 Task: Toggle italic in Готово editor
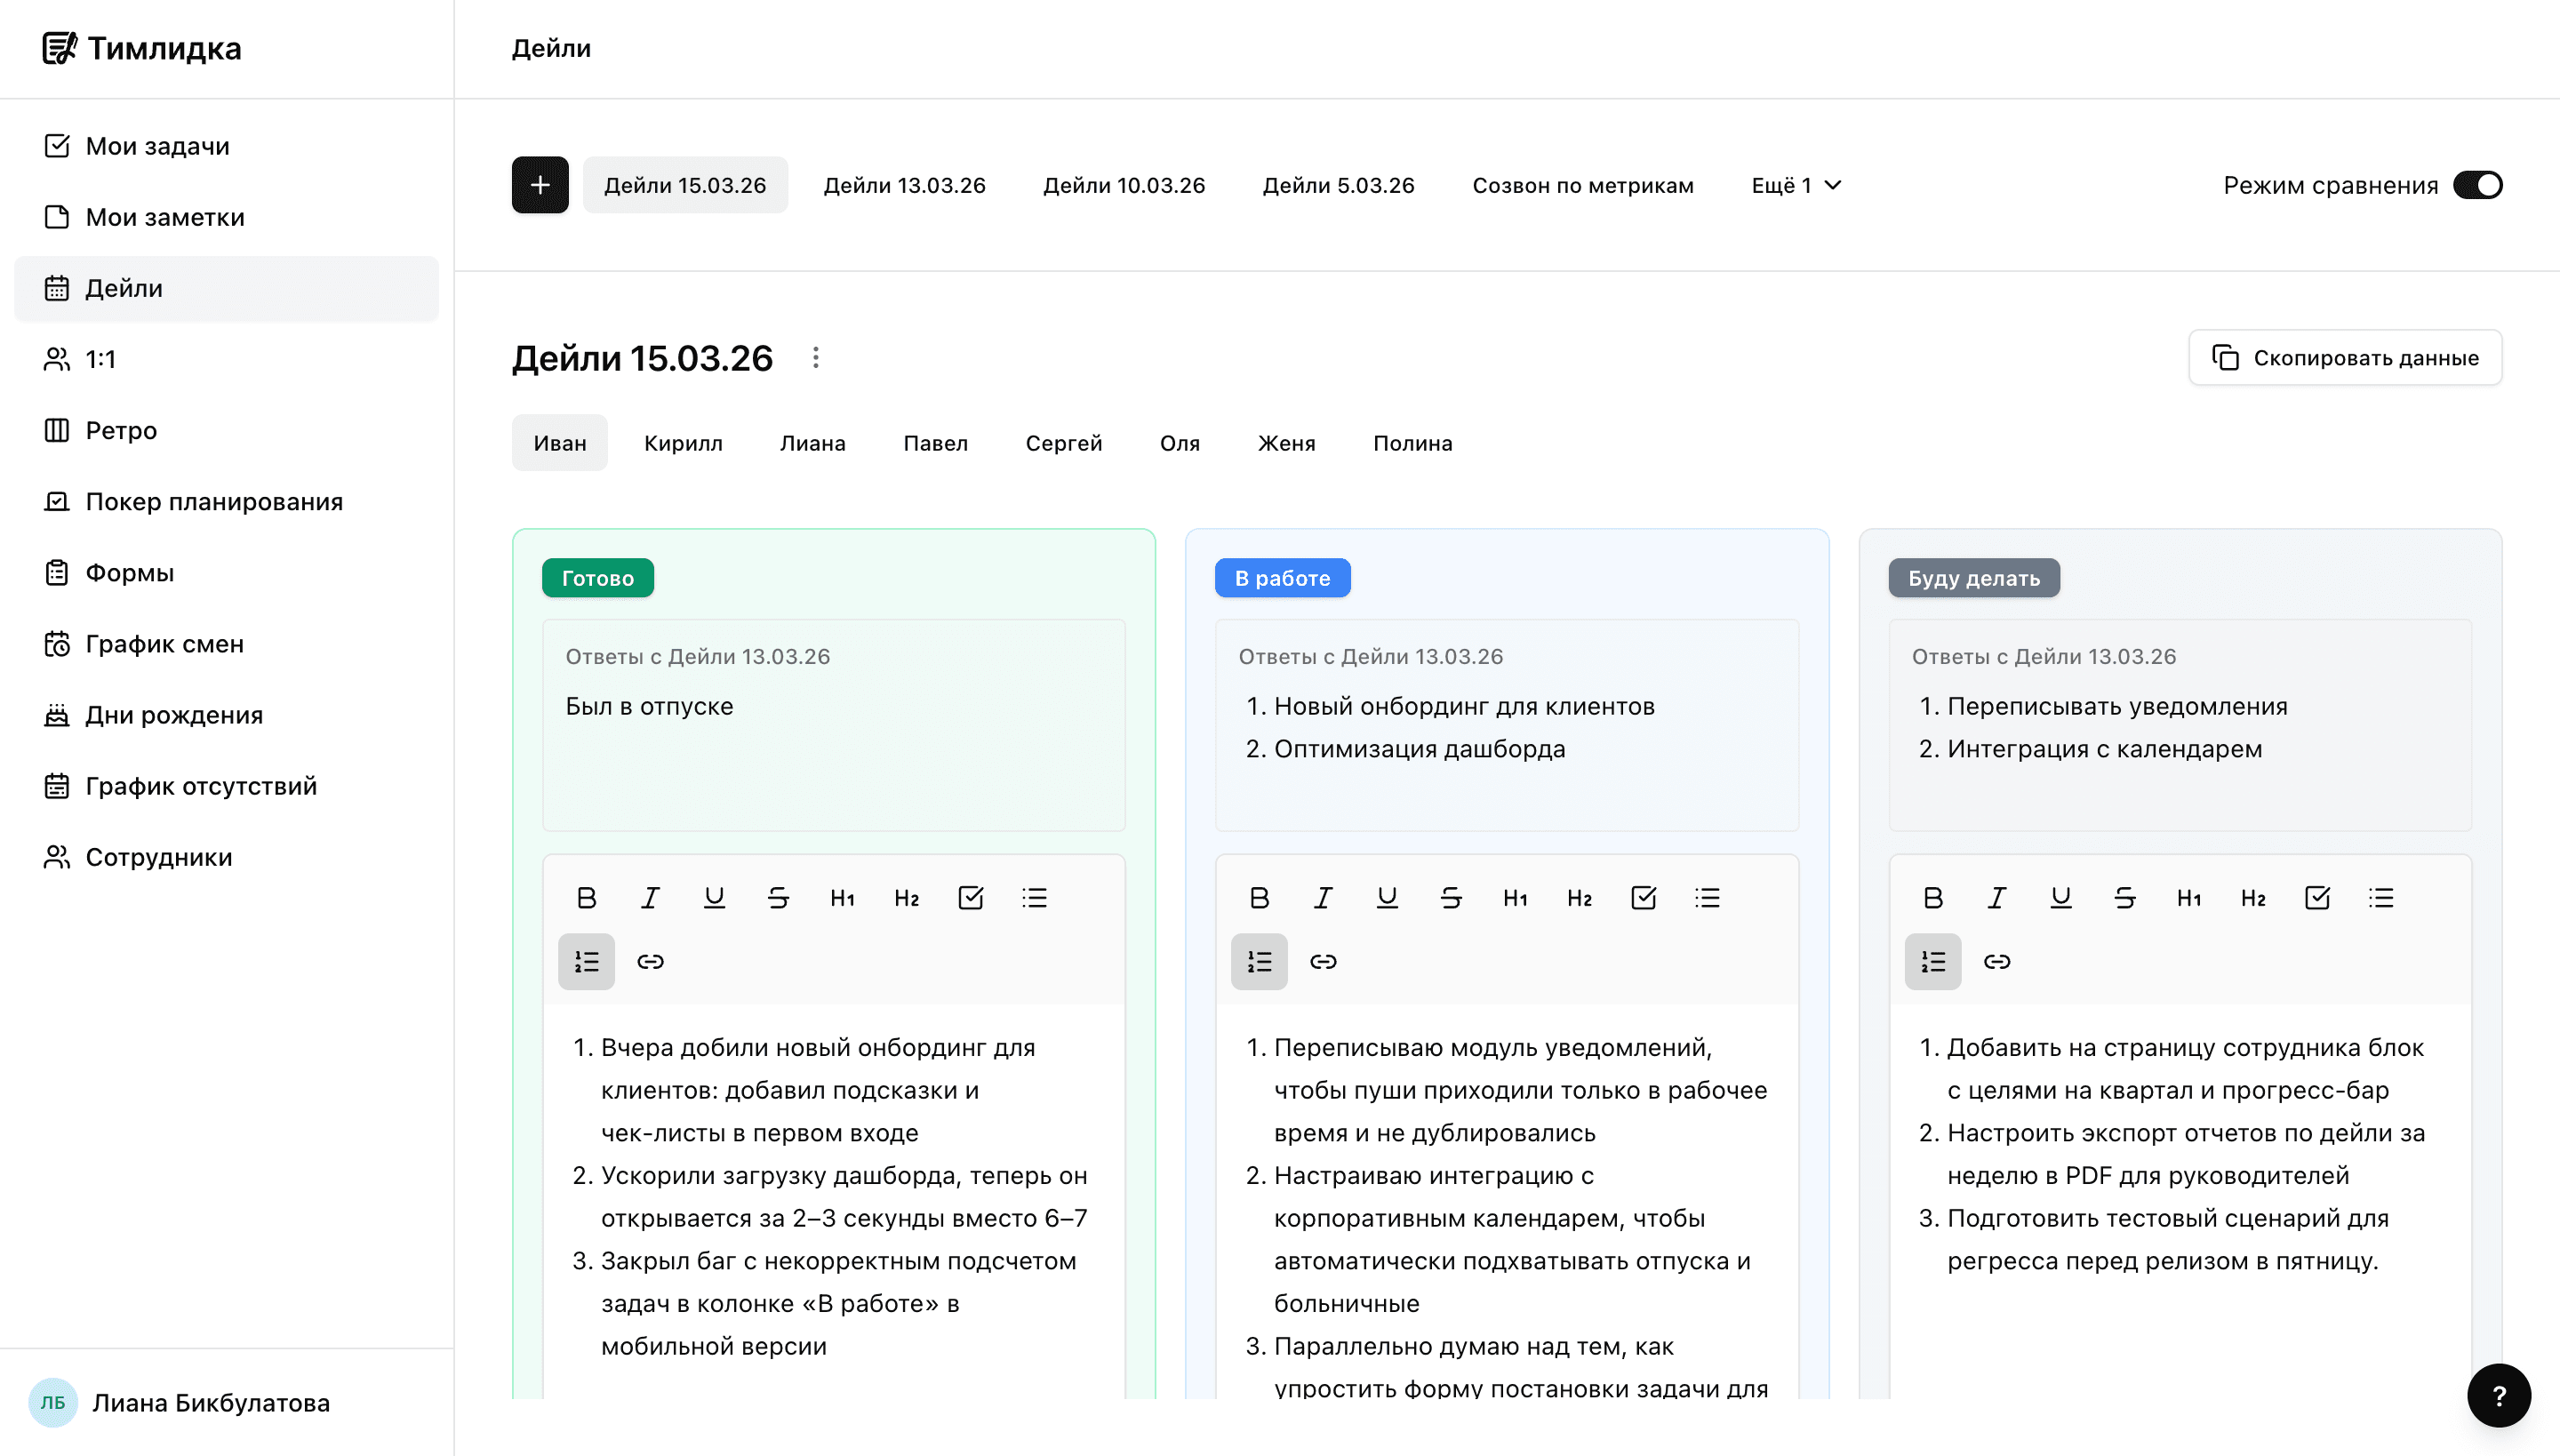(650, 898)
